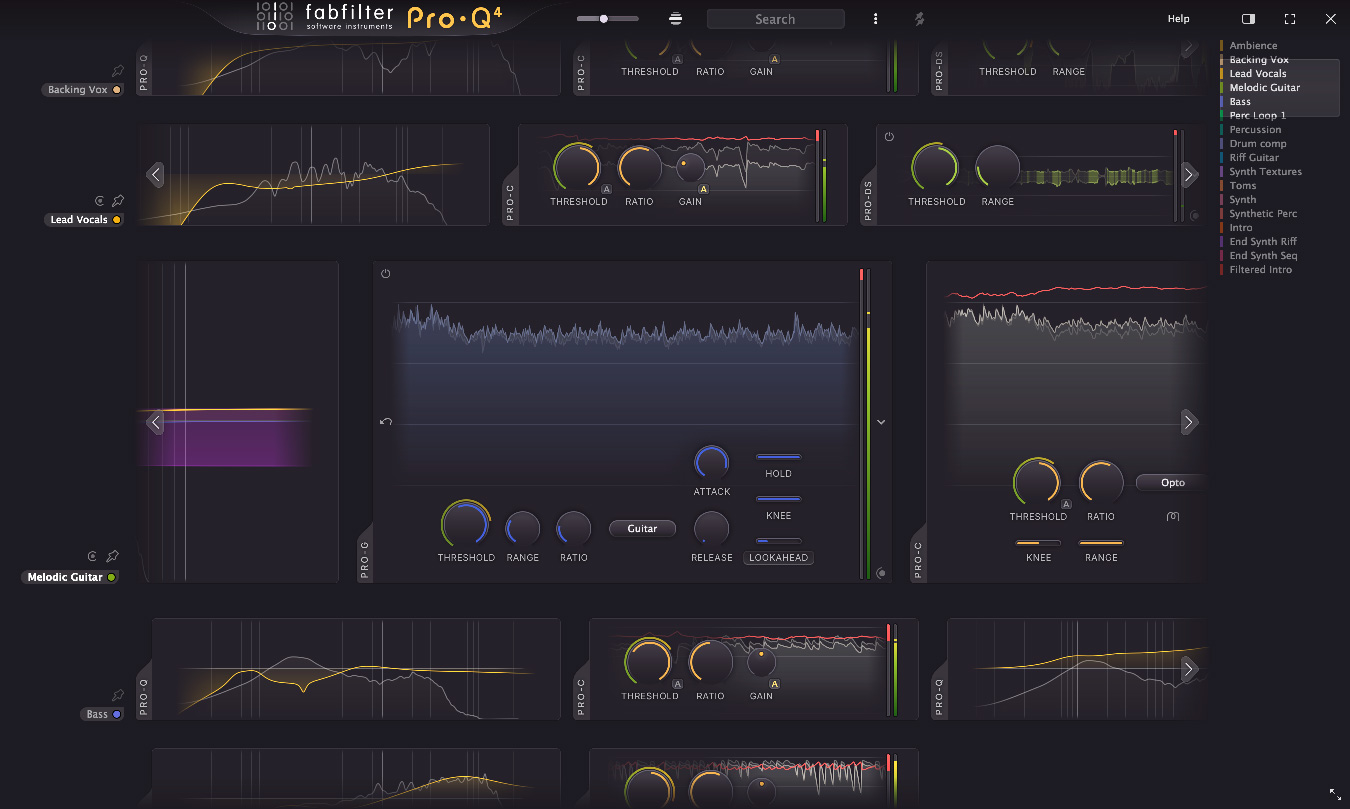Click the pin icon above Backing Vox

(x=117, y=71)
